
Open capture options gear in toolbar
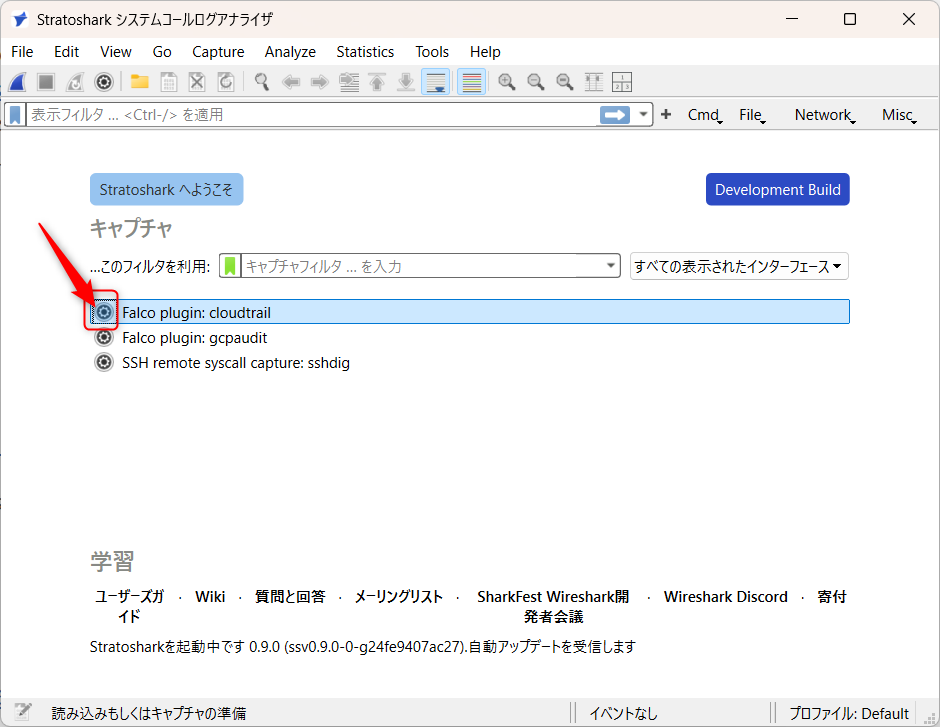[104, 82]
